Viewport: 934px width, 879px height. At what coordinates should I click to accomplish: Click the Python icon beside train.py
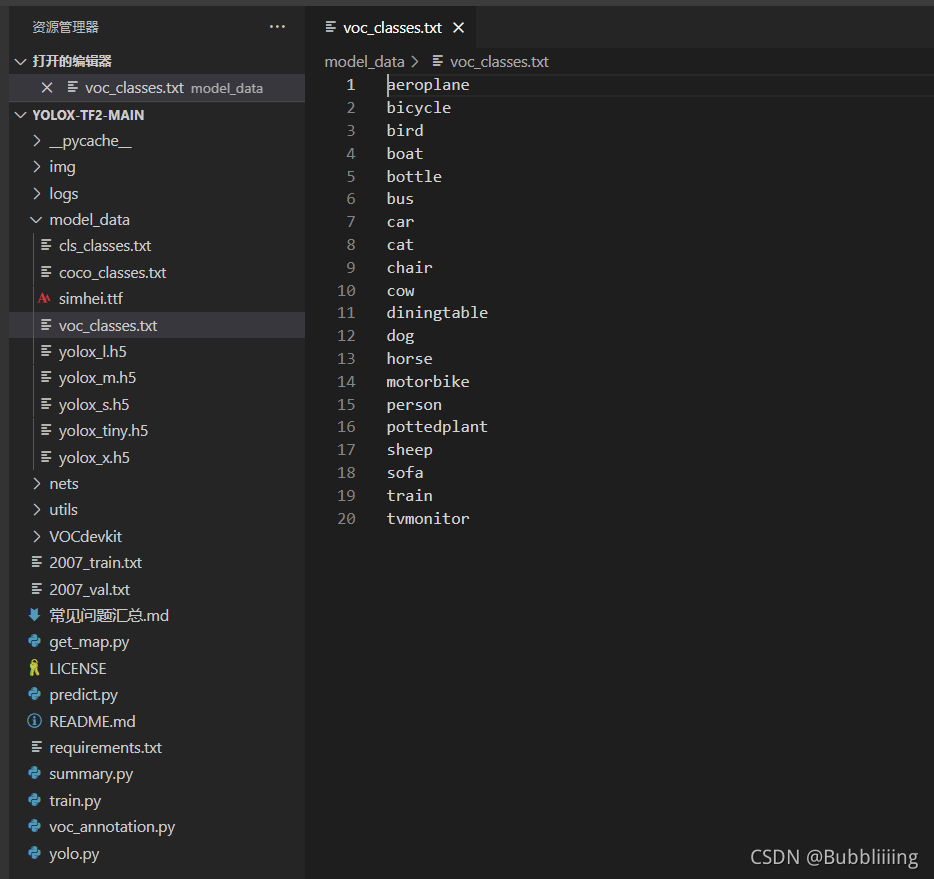[x=35, y=800]
